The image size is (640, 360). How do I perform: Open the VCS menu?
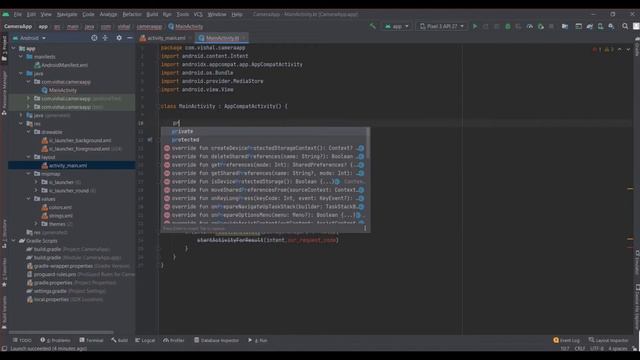tap(198, 14)
